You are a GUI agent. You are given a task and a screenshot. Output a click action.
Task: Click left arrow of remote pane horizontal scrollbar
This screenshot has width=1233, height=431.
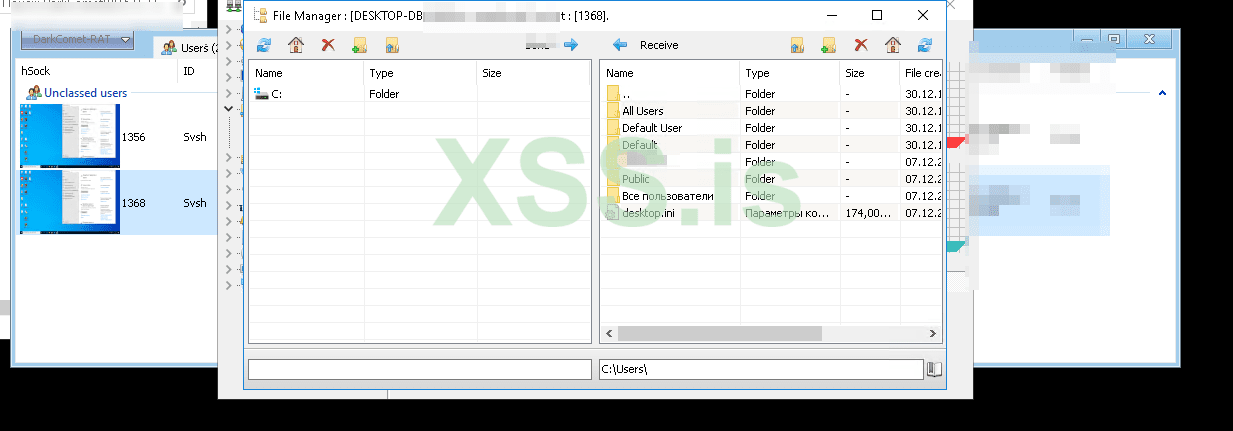608,334
